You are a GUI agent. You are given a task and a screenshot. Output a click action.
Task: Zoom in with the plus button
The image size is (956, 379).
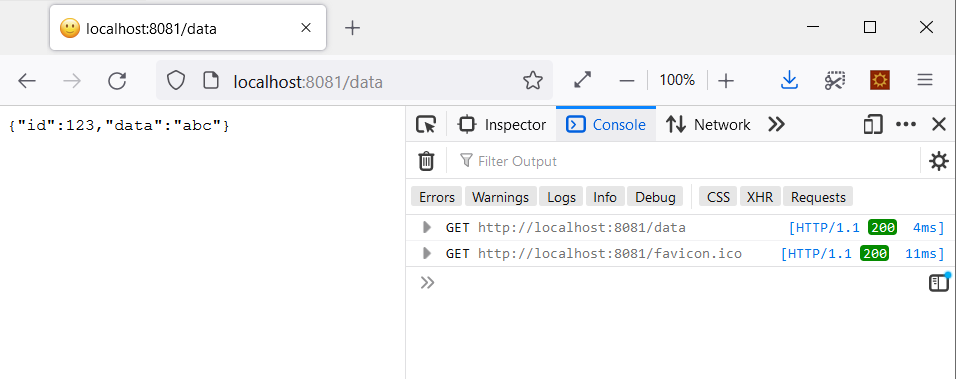tap(726, 80)
